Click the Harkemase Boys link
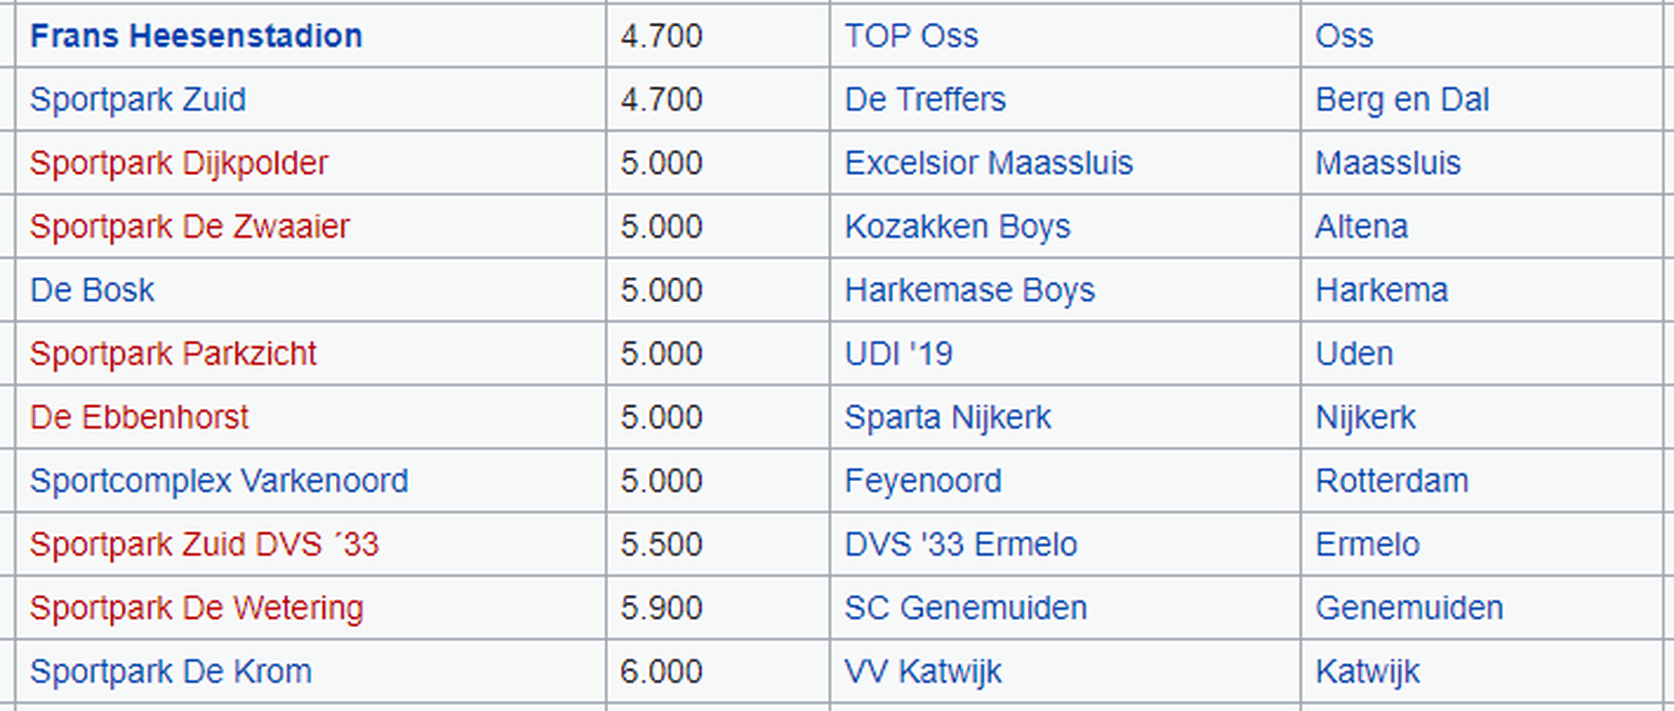The height and width of the screenshot is (711, 1674). [x=970, y=290]
